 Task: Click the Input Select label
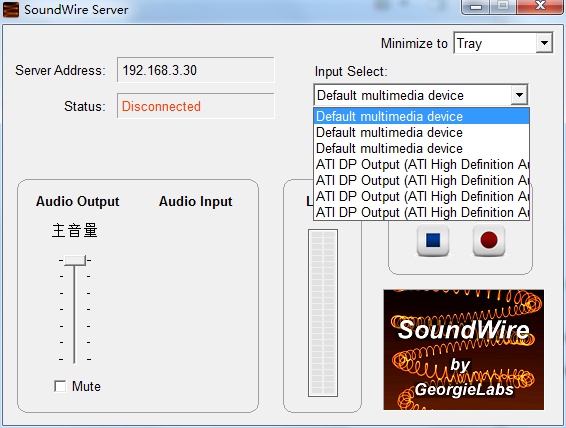(351, 71)
